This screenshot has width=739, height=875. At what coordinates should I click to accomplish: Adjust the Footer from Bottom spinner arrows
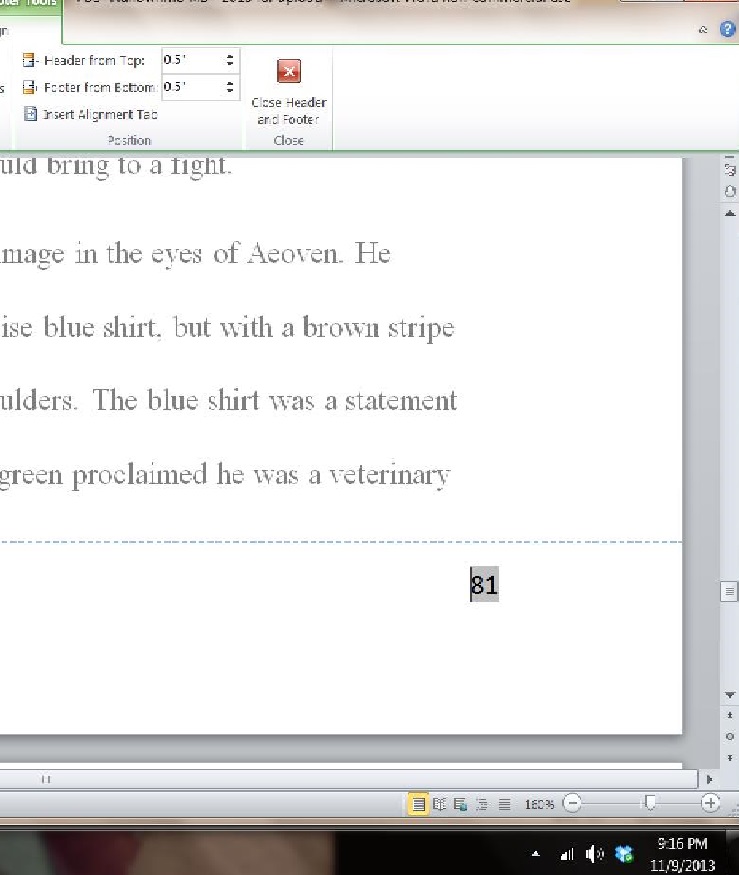[231, 87]
